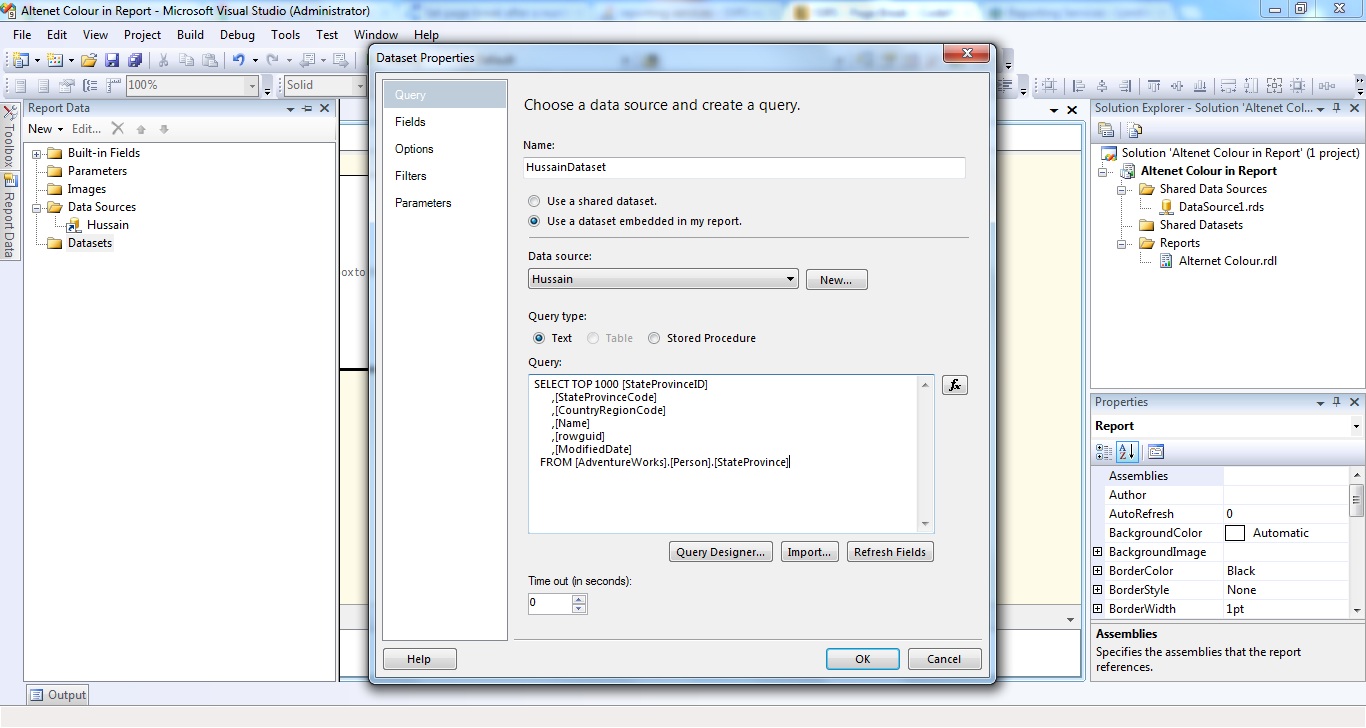Screen dimensions: 1366x728
Task: Click the Query Designer button
Action: [720, 551]
